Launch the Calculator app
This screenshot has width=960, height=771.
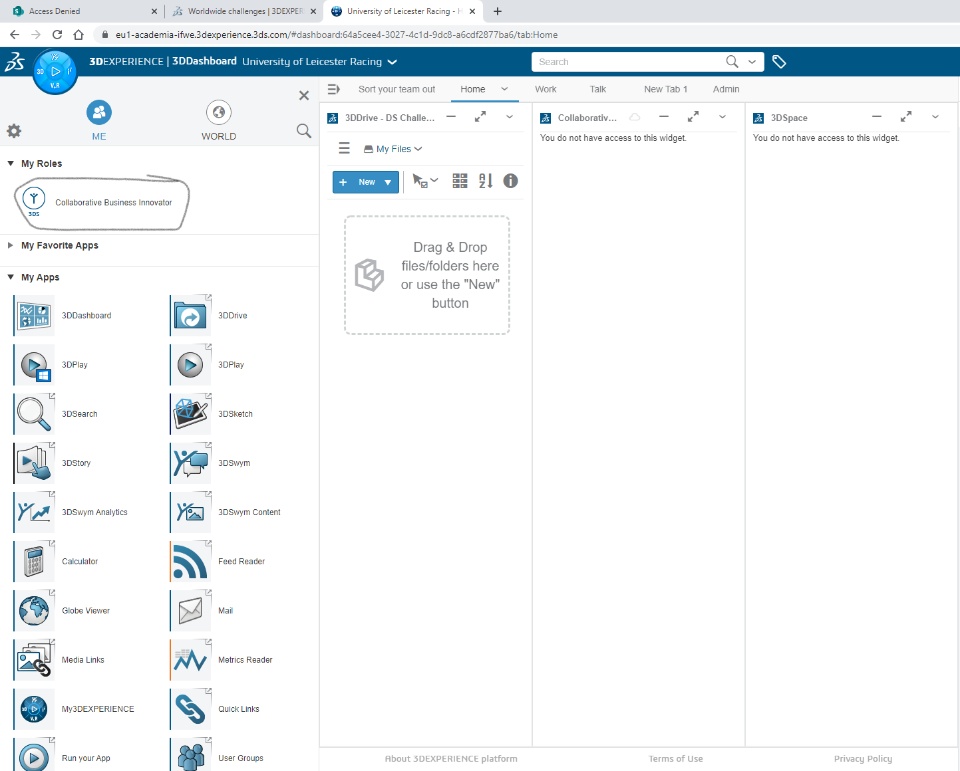tap(34, 562)
